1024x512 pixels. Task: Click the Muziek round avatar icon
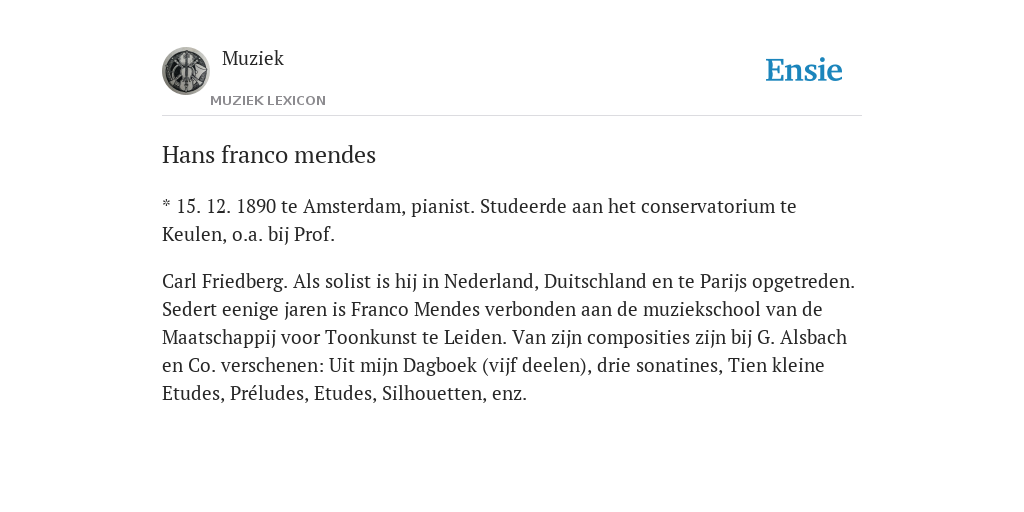[x=185, y=71]
